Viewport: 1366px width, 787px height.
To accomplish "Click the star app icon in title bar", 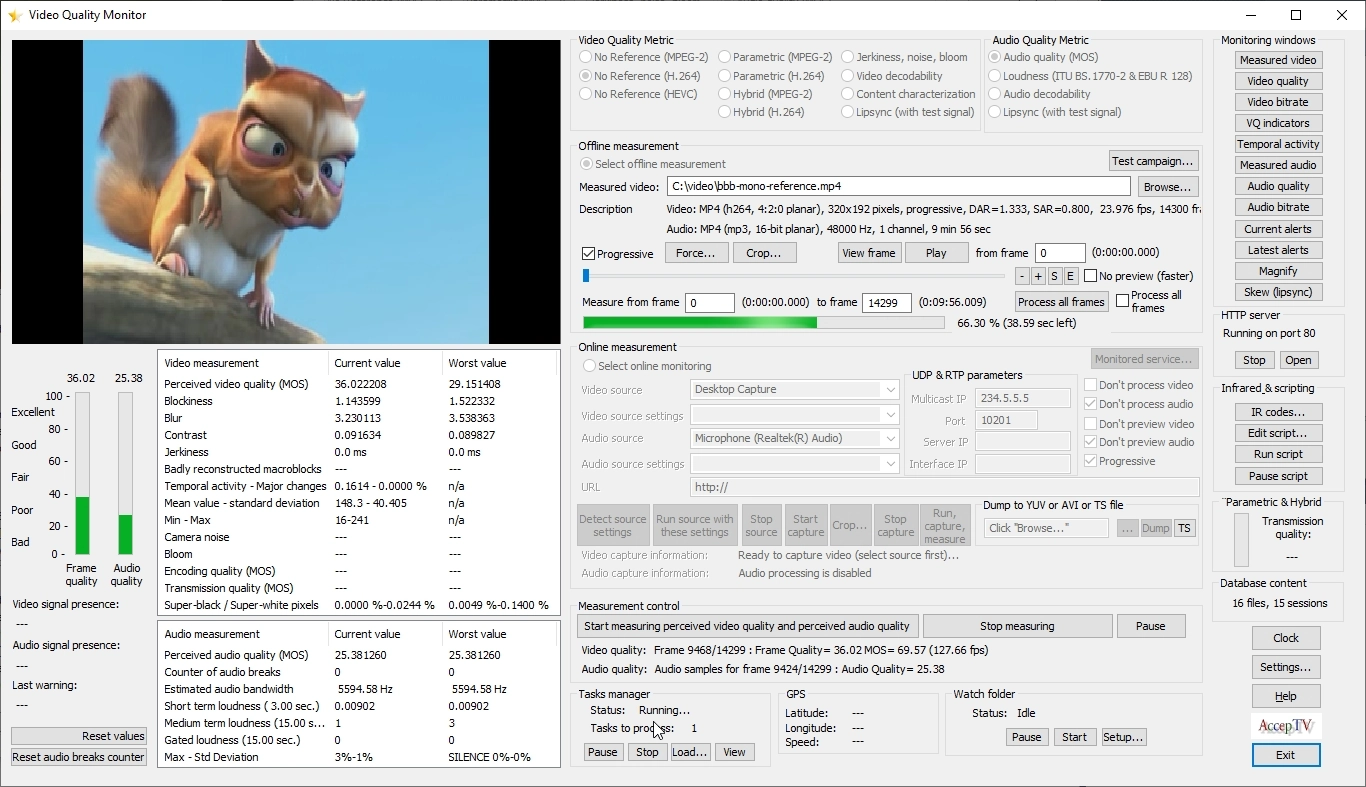I will (15, 15).
